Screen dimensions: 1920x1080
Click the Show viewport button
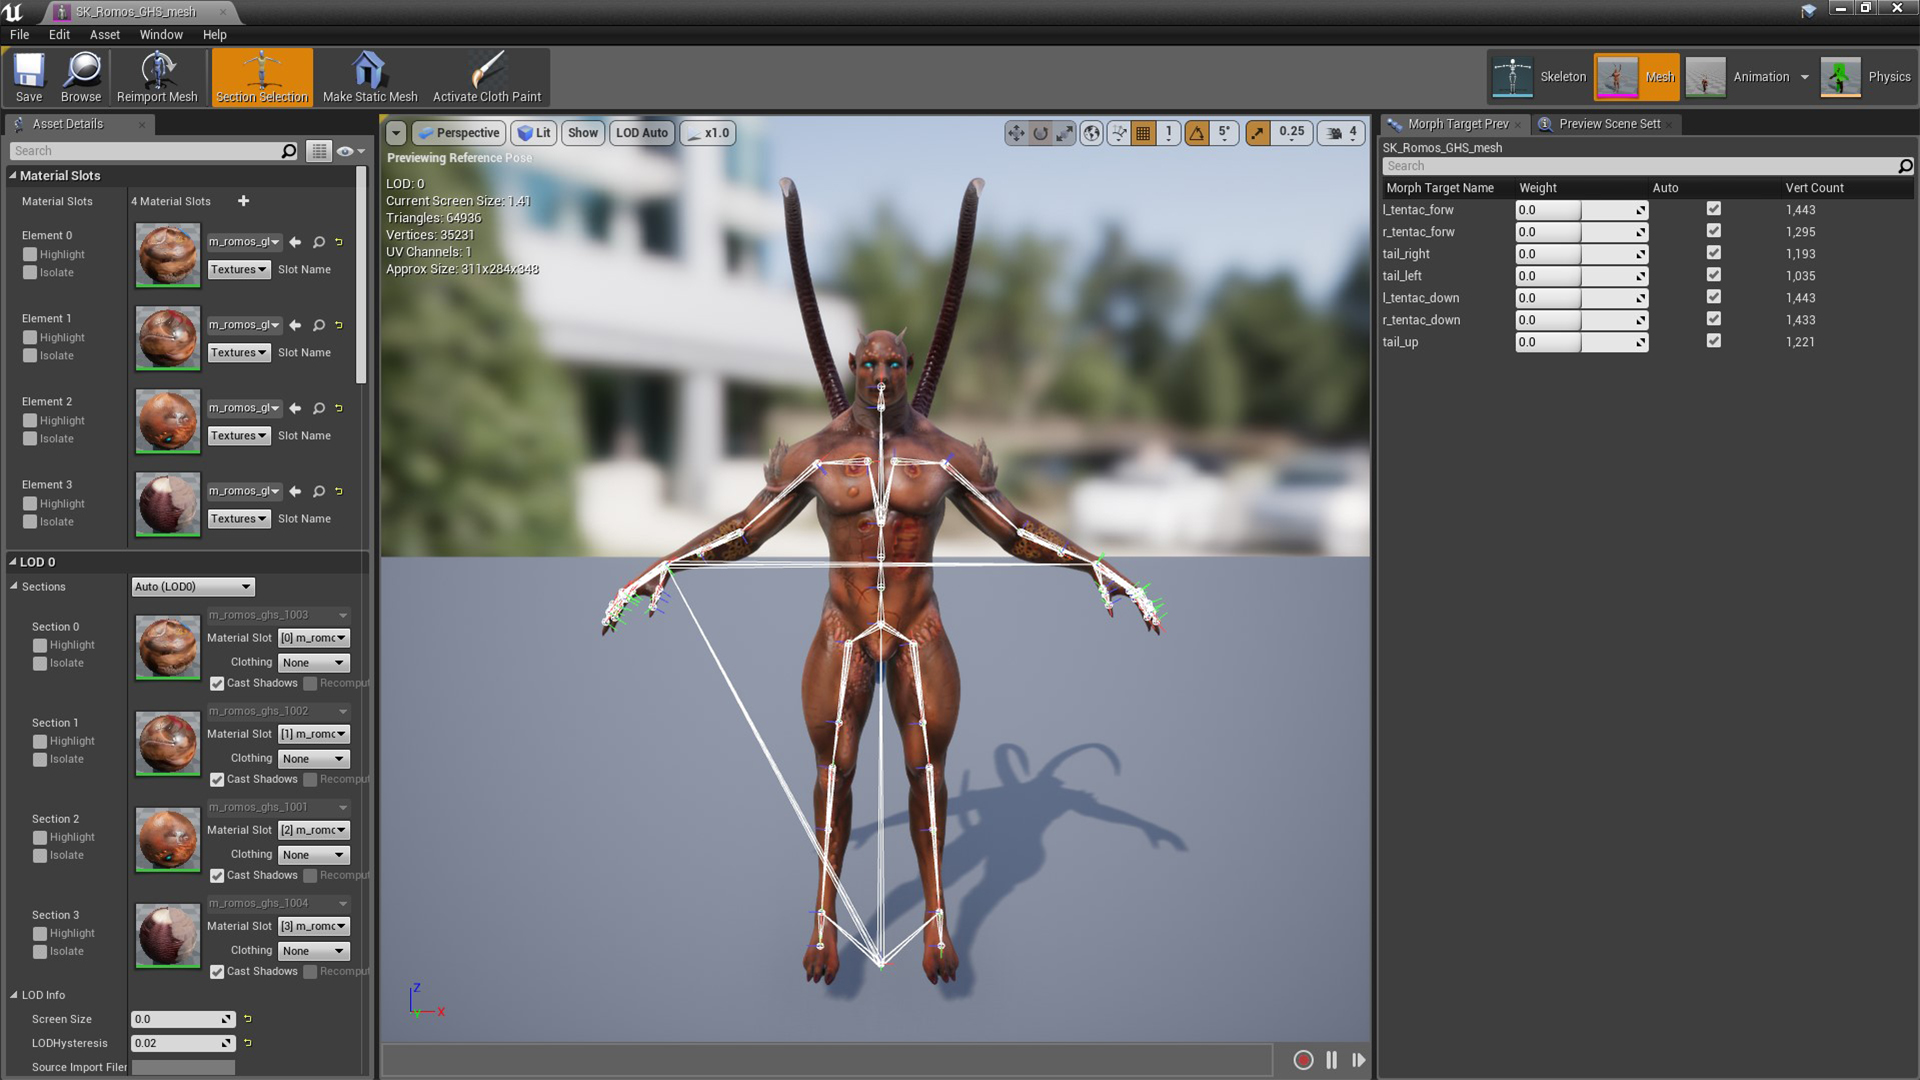(582, 133)
